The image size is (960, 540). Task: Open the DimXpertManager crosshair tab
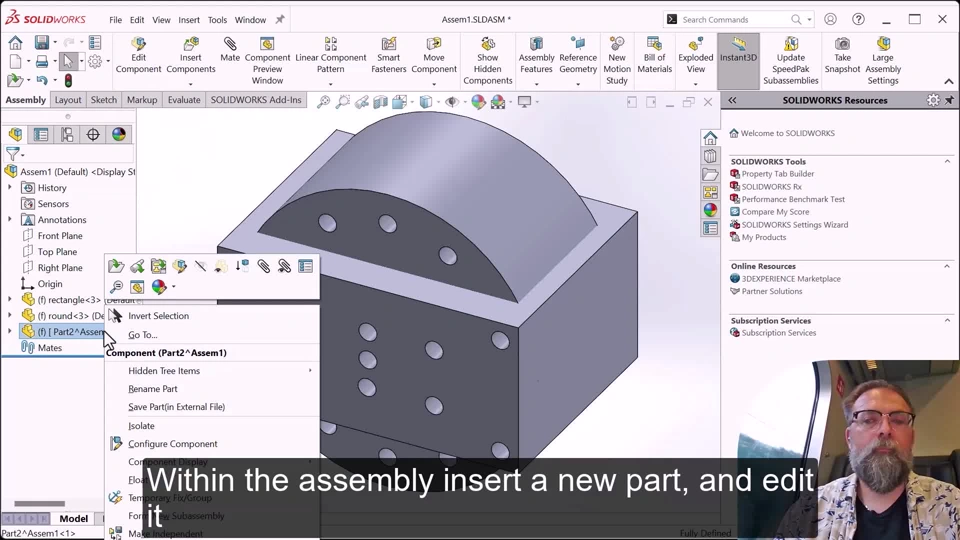point(92,134)
